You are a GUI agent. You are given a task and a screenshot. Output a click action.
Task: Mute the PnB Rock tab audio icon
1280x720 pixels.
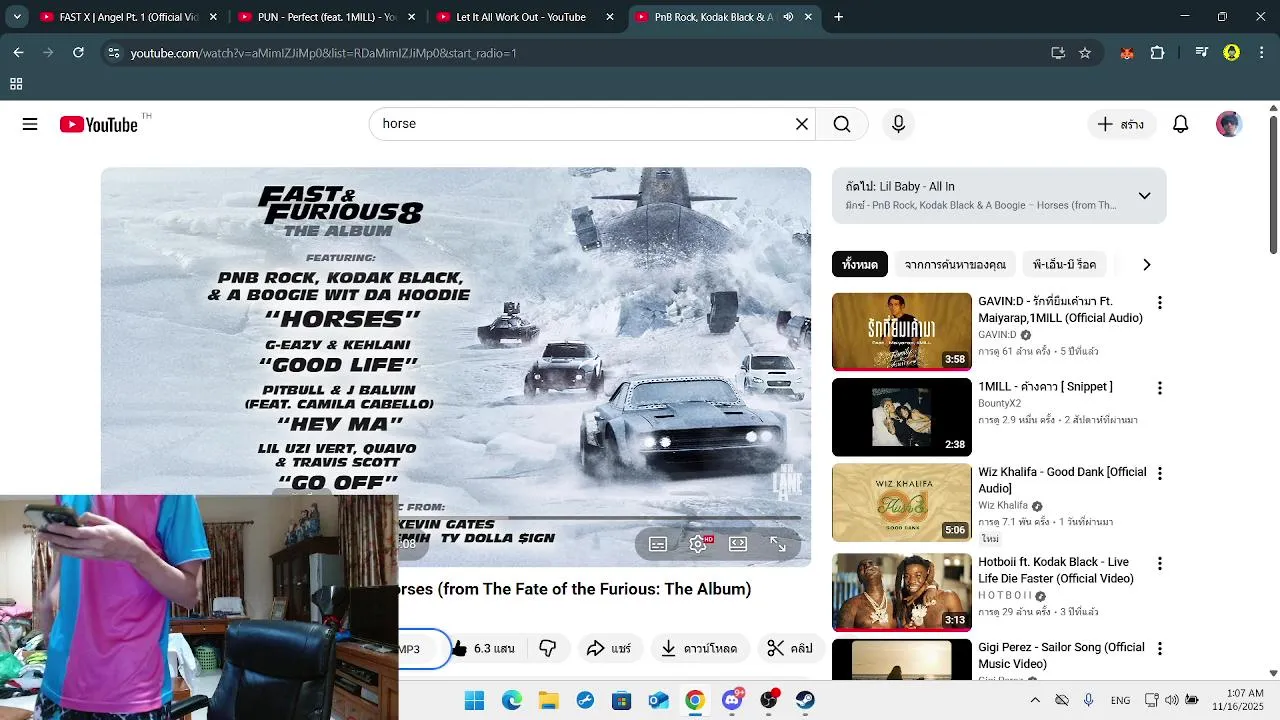[788, 17]
